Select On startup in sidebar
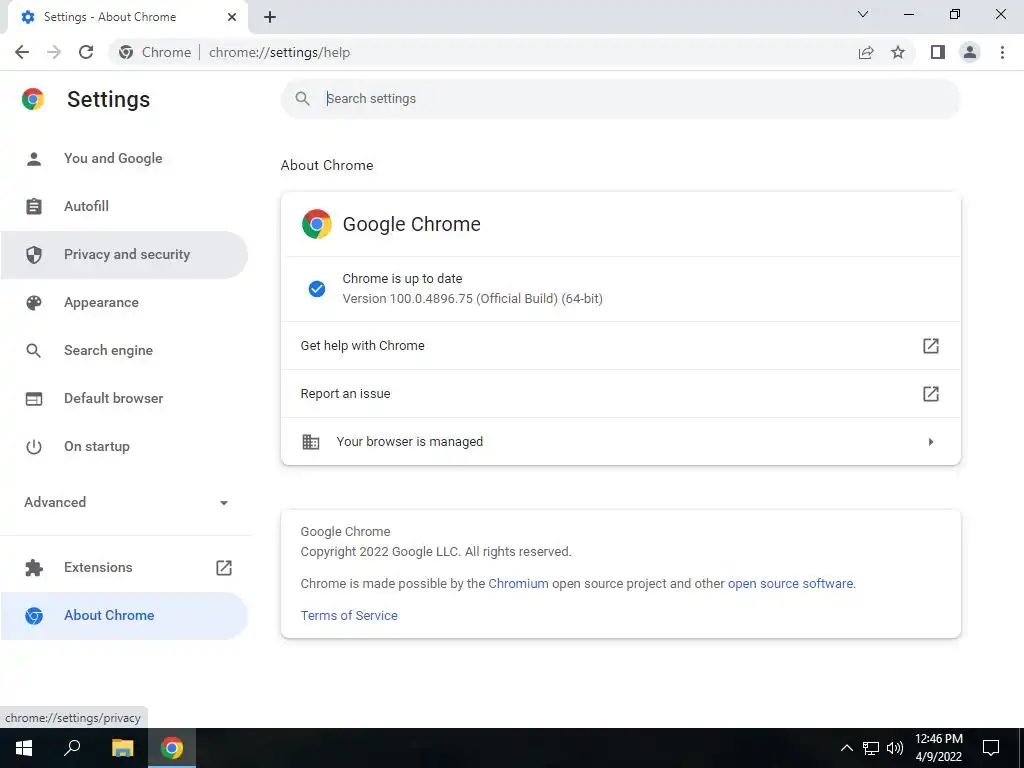Image resolution: width=1024 pixels, height=768 pixels. [x=124, y=447]
